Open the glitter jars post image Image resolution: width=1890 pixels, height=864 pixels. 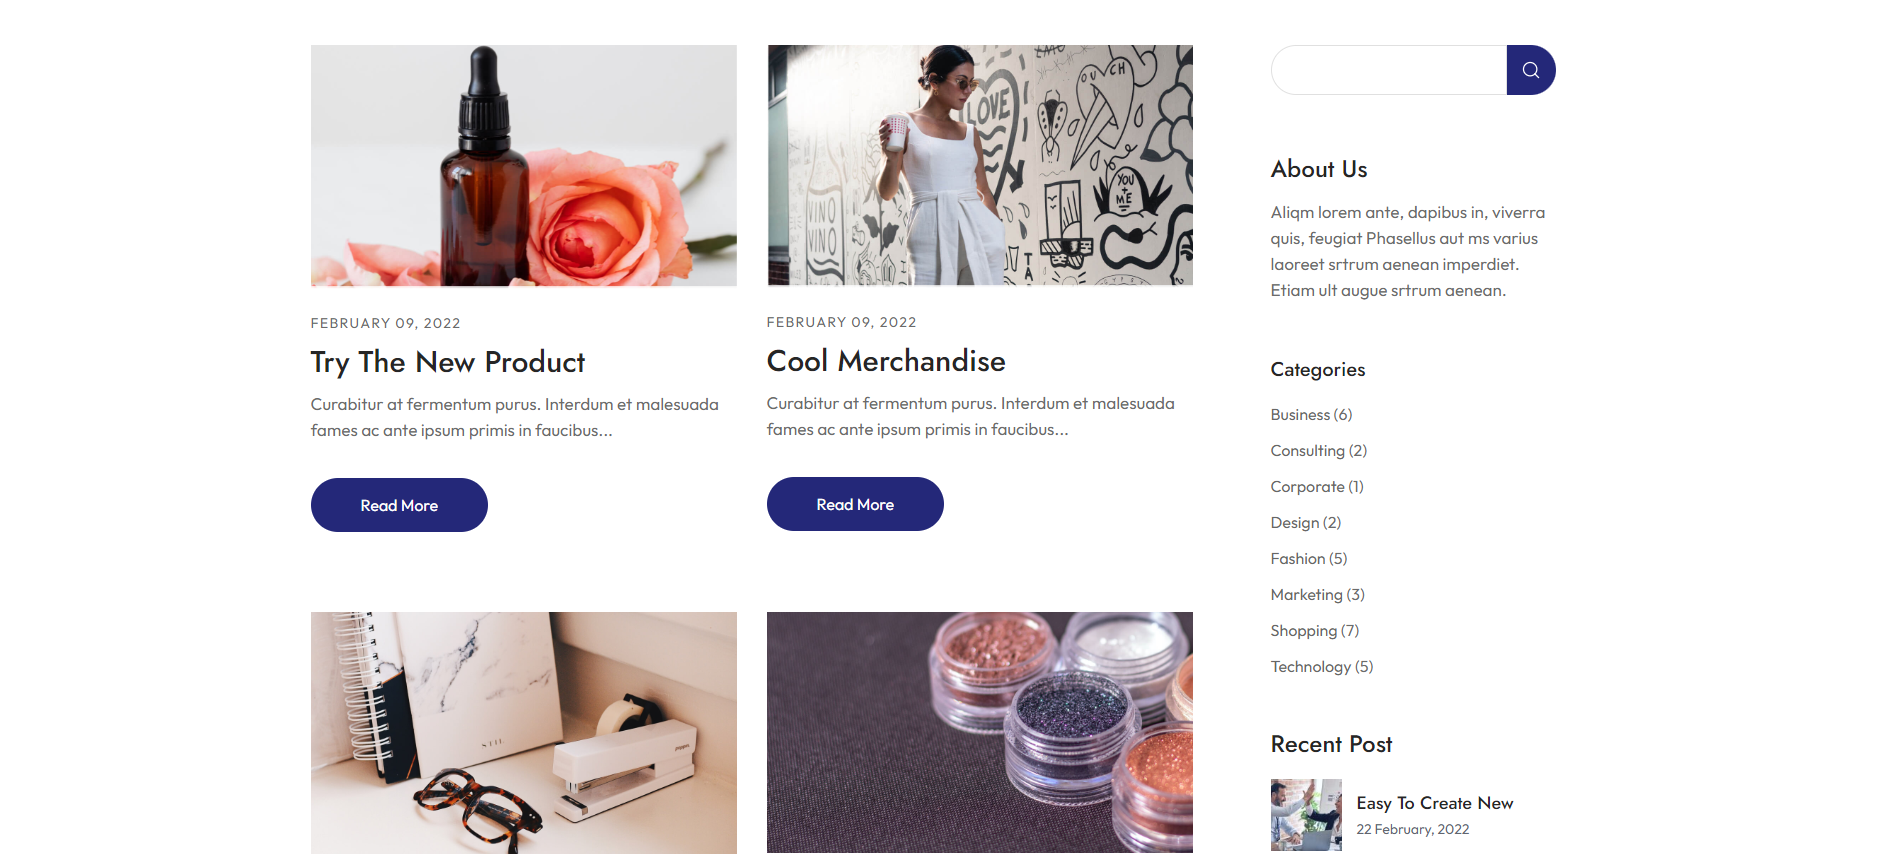pyautogui.click(x=980, y=732)
